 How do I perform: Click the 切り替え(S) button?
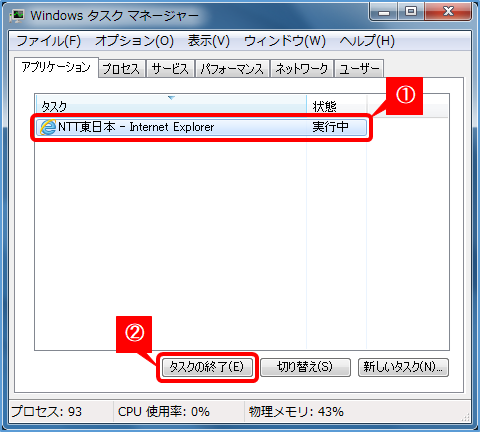coord(305,367)
